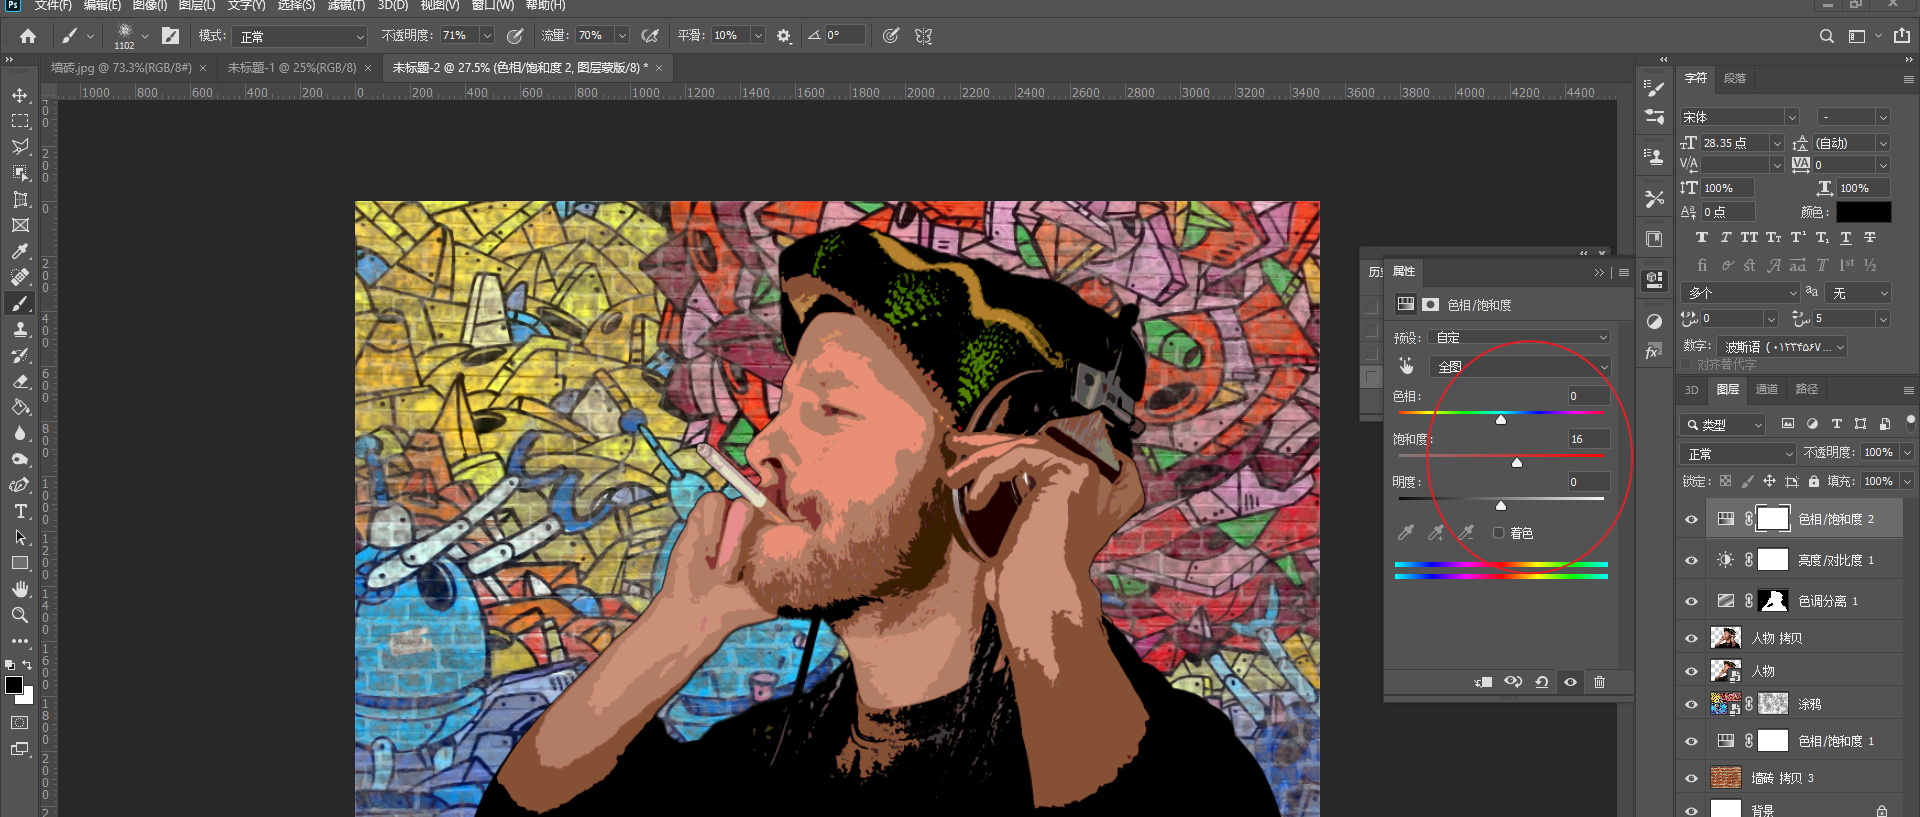Set symmetry paint options butterfly icon
1920x817 pixels.
click(923, 36)
